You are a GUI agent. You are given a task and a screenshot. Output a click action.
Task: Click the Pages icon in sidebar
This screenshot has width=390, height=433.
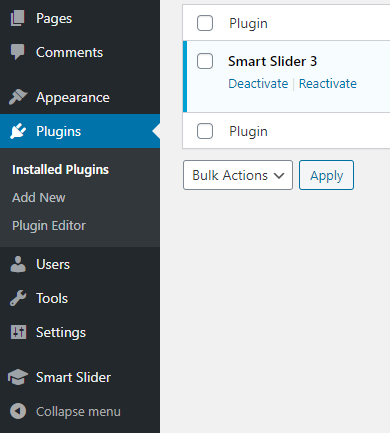click(x=18, y=18)
